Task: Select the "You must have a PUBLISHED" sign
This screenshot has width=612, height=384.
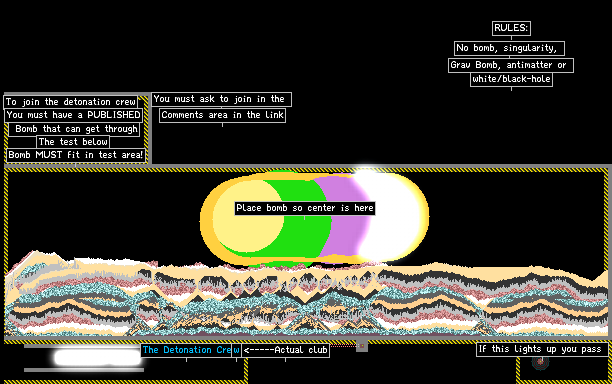Action: pos(73,115)
